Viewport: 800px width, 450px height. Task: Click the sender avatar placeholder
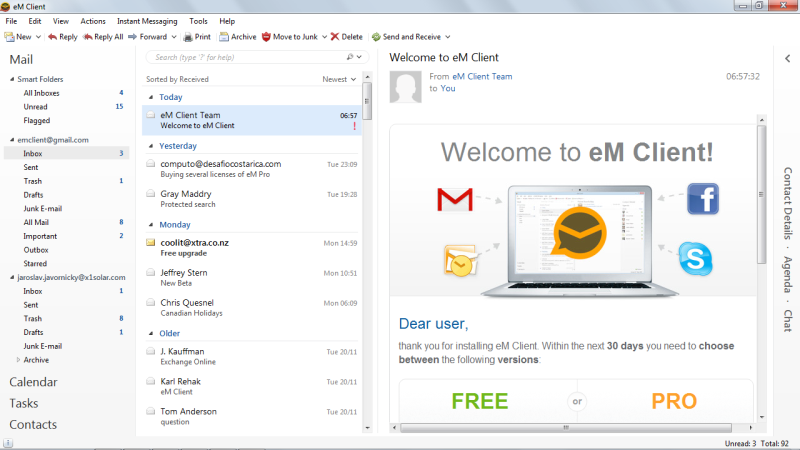coord(406,87)
